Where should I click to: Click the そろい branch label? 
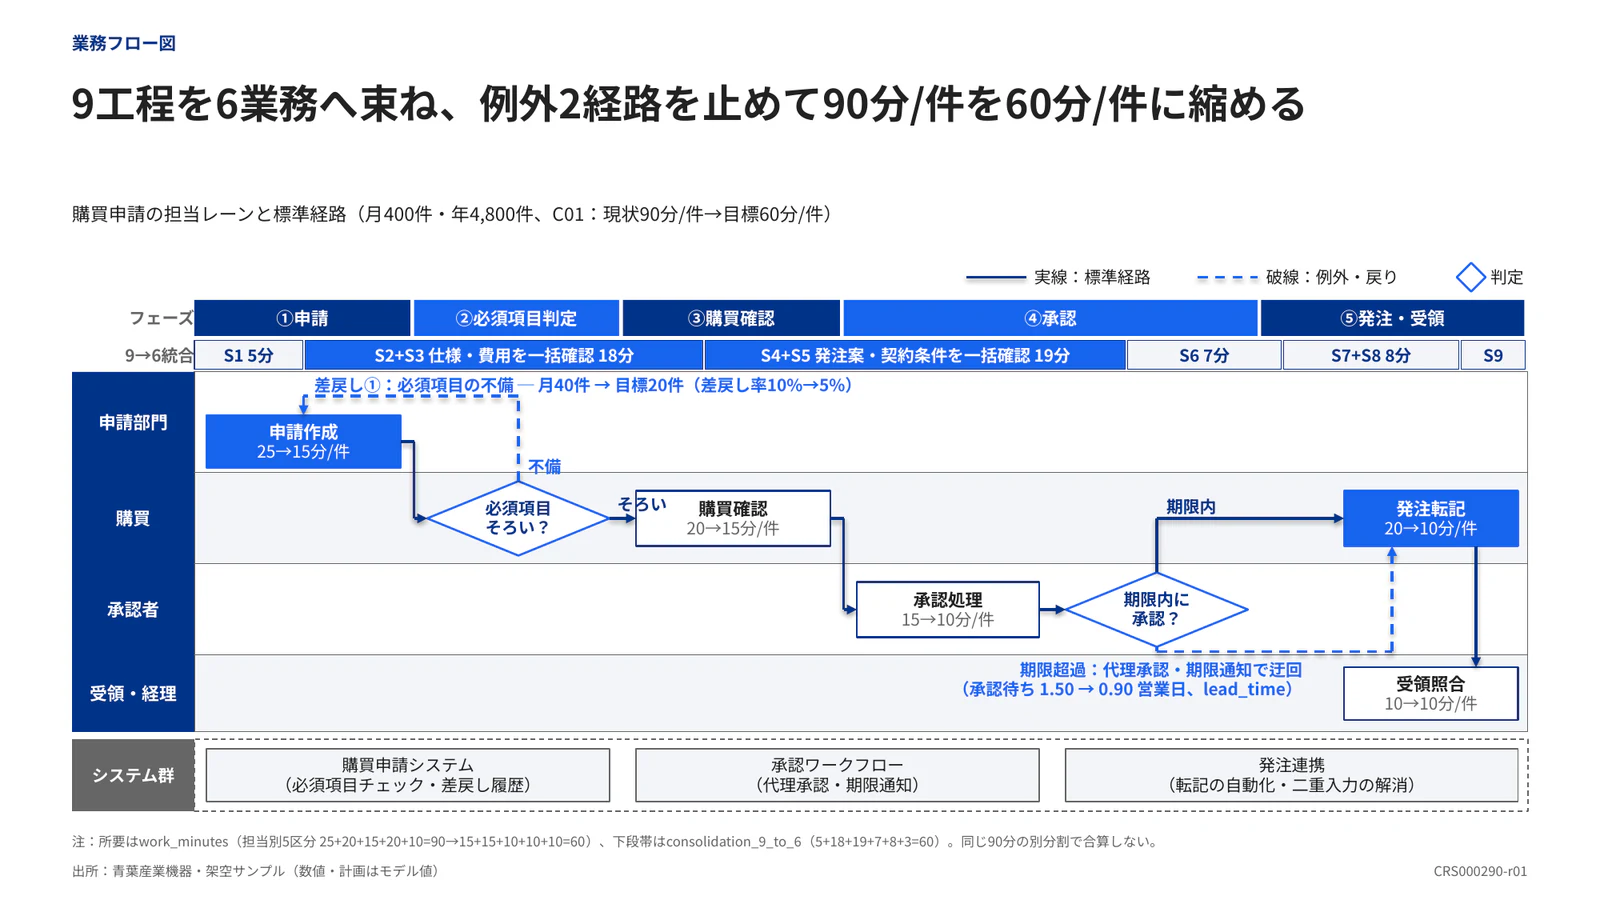coord(642,504)
